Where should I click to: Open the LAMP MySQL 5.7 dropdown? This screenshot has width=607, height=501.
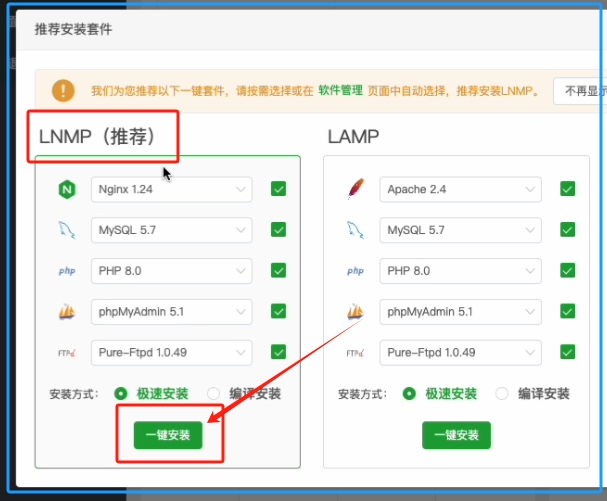460,230
